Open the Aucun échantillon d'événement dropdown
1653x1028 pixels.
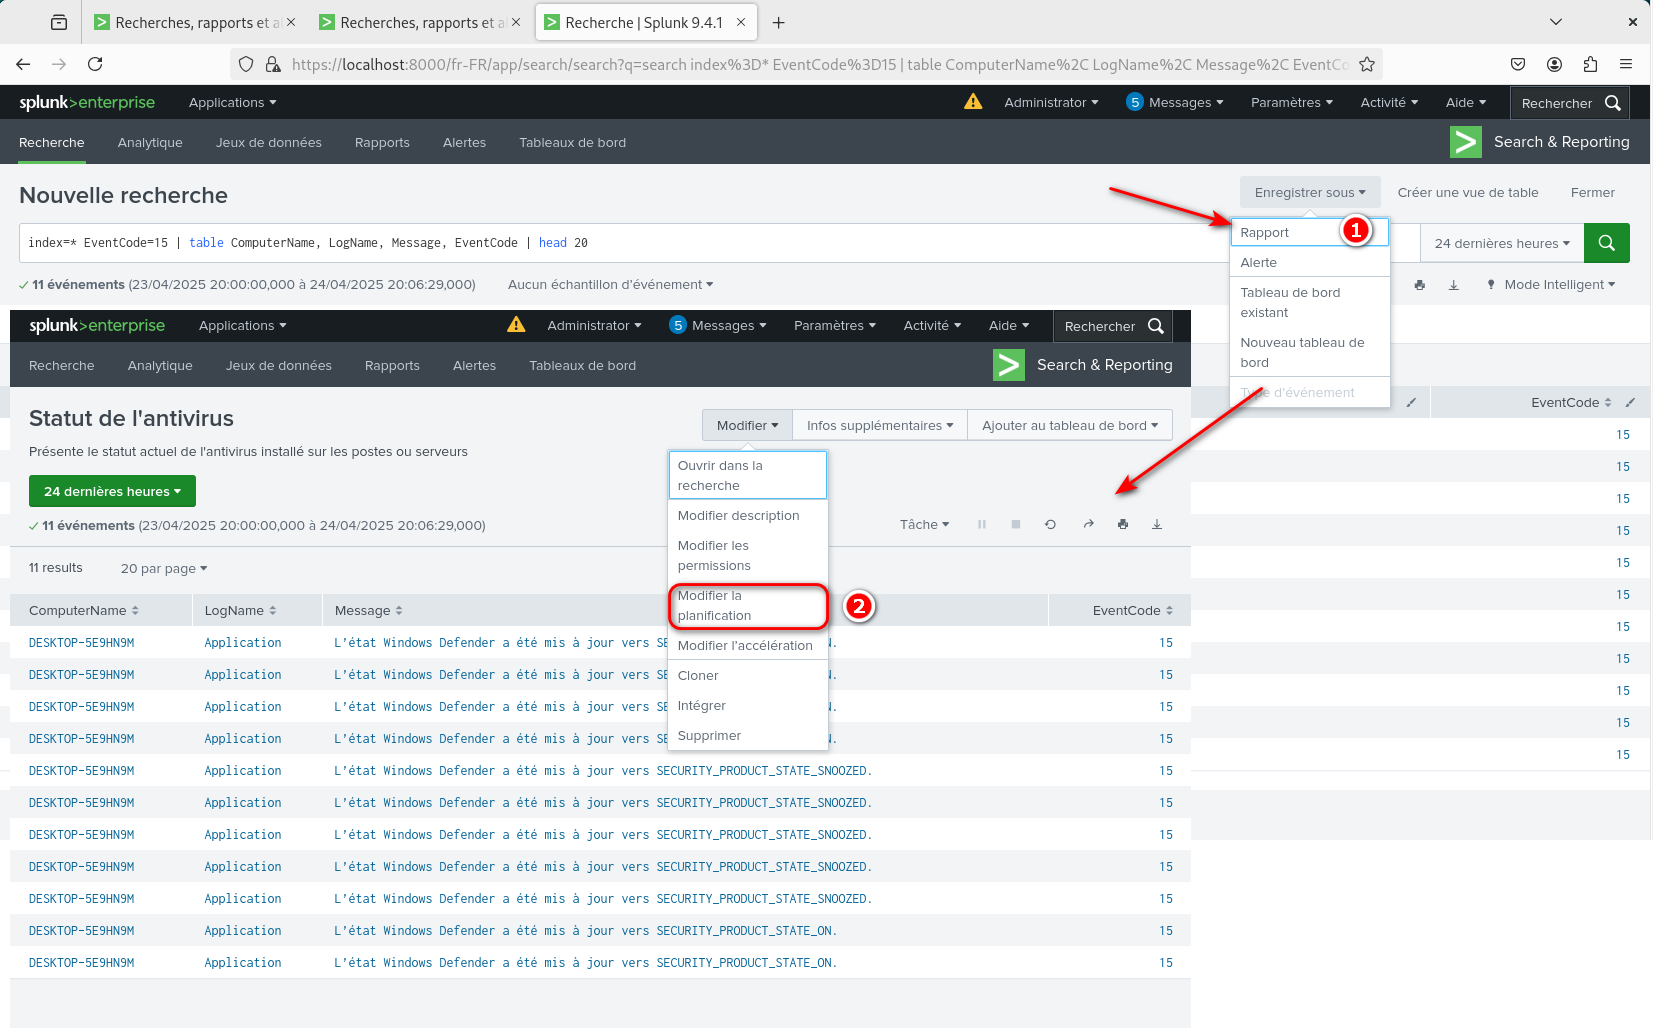611,284
